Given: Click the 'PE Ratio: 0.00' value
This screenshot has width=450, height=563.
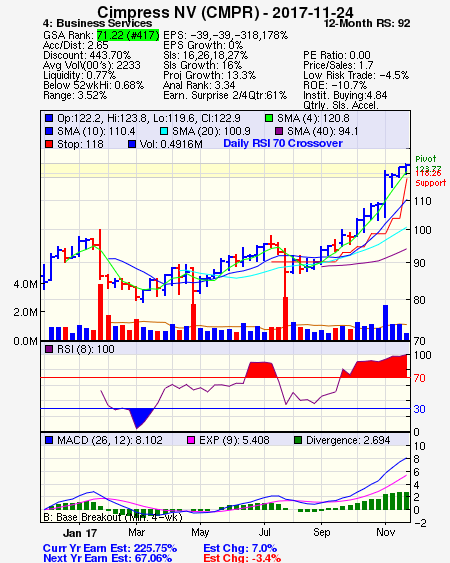Looking at the screenshot, I should (x=337, y=55).
